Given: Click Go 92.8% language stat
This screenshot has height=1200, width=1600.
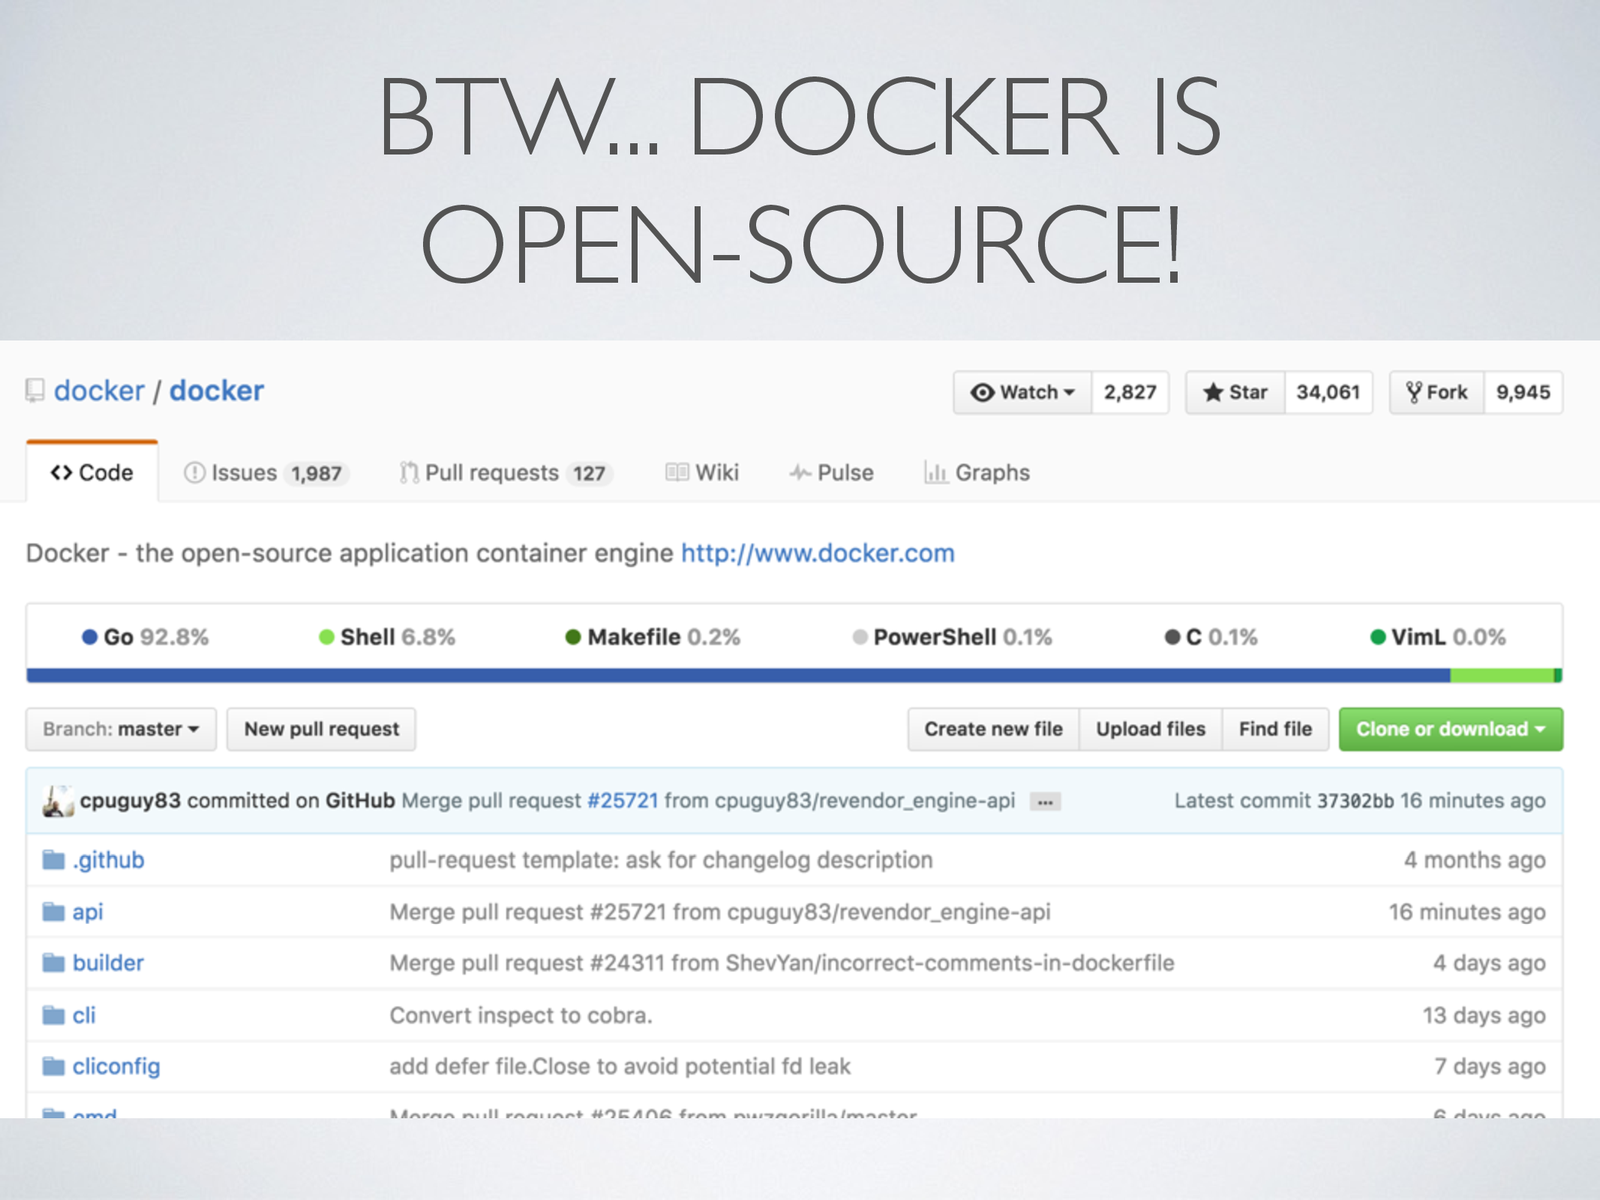Looking at the screenshot, I should pos(145,637).
